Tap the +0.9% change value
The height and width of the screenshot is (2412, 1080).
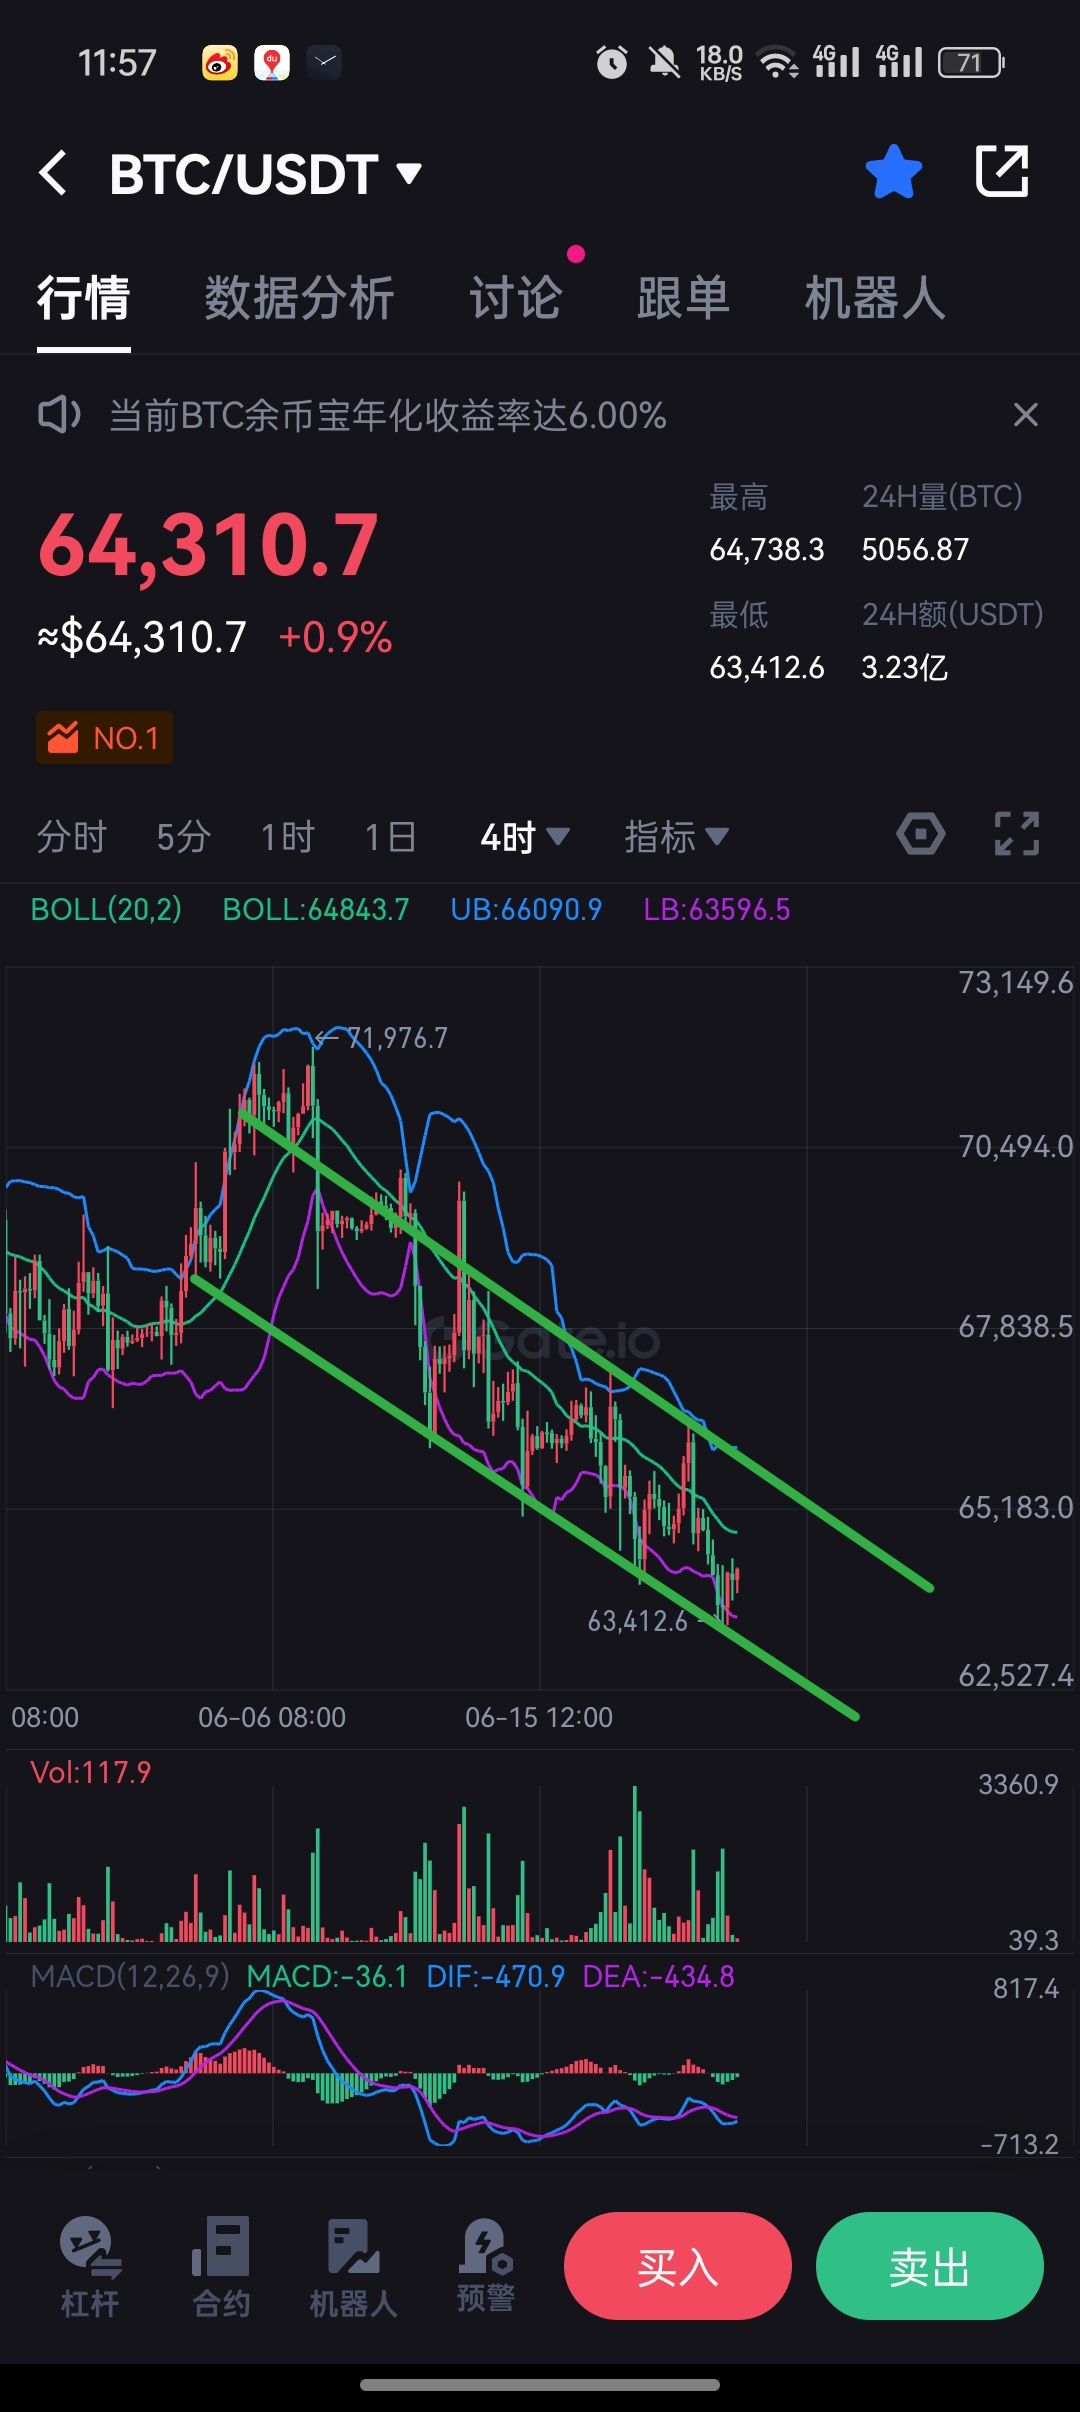(335, 637)
